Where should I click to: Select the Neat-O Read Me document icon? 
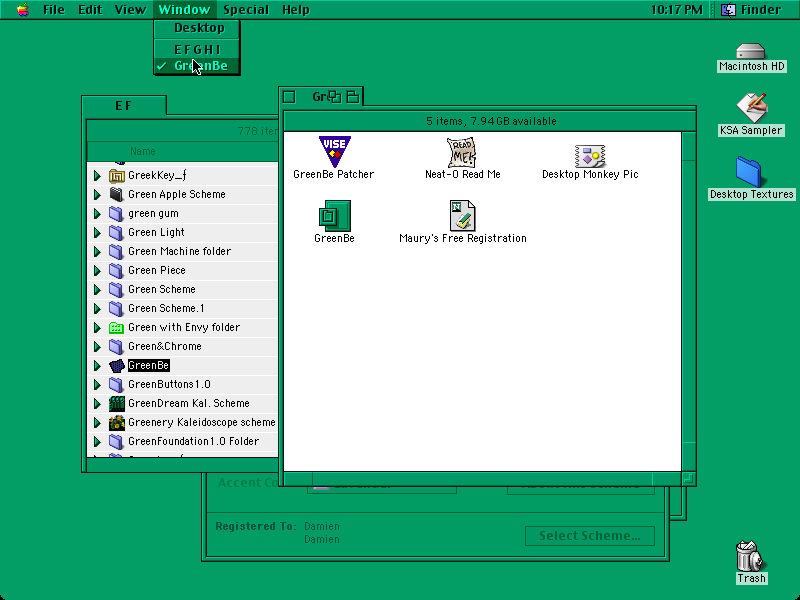tap(462, 152)
